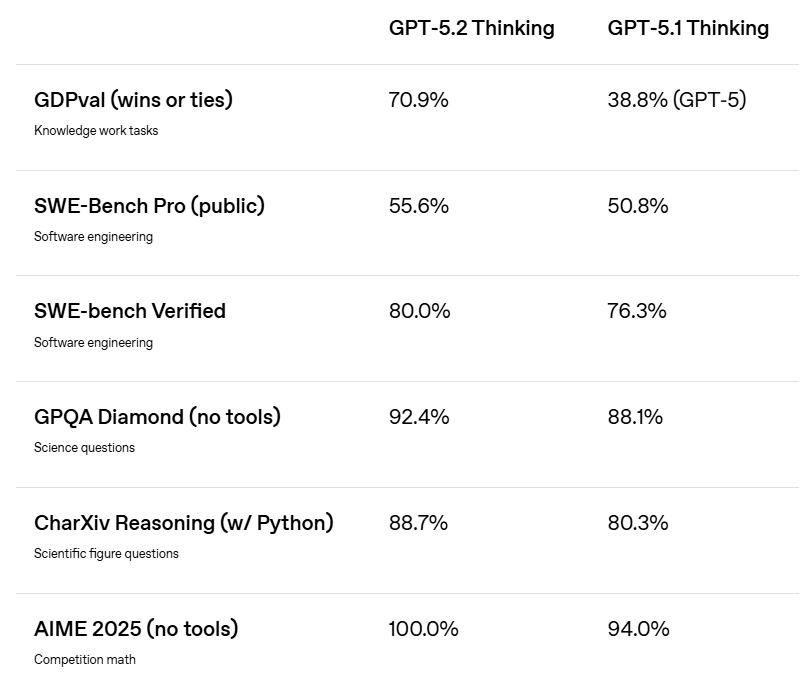807x696 pixels.
Task: Click the Scientific figure questions subtitle
Action: (x=106, y=554)
